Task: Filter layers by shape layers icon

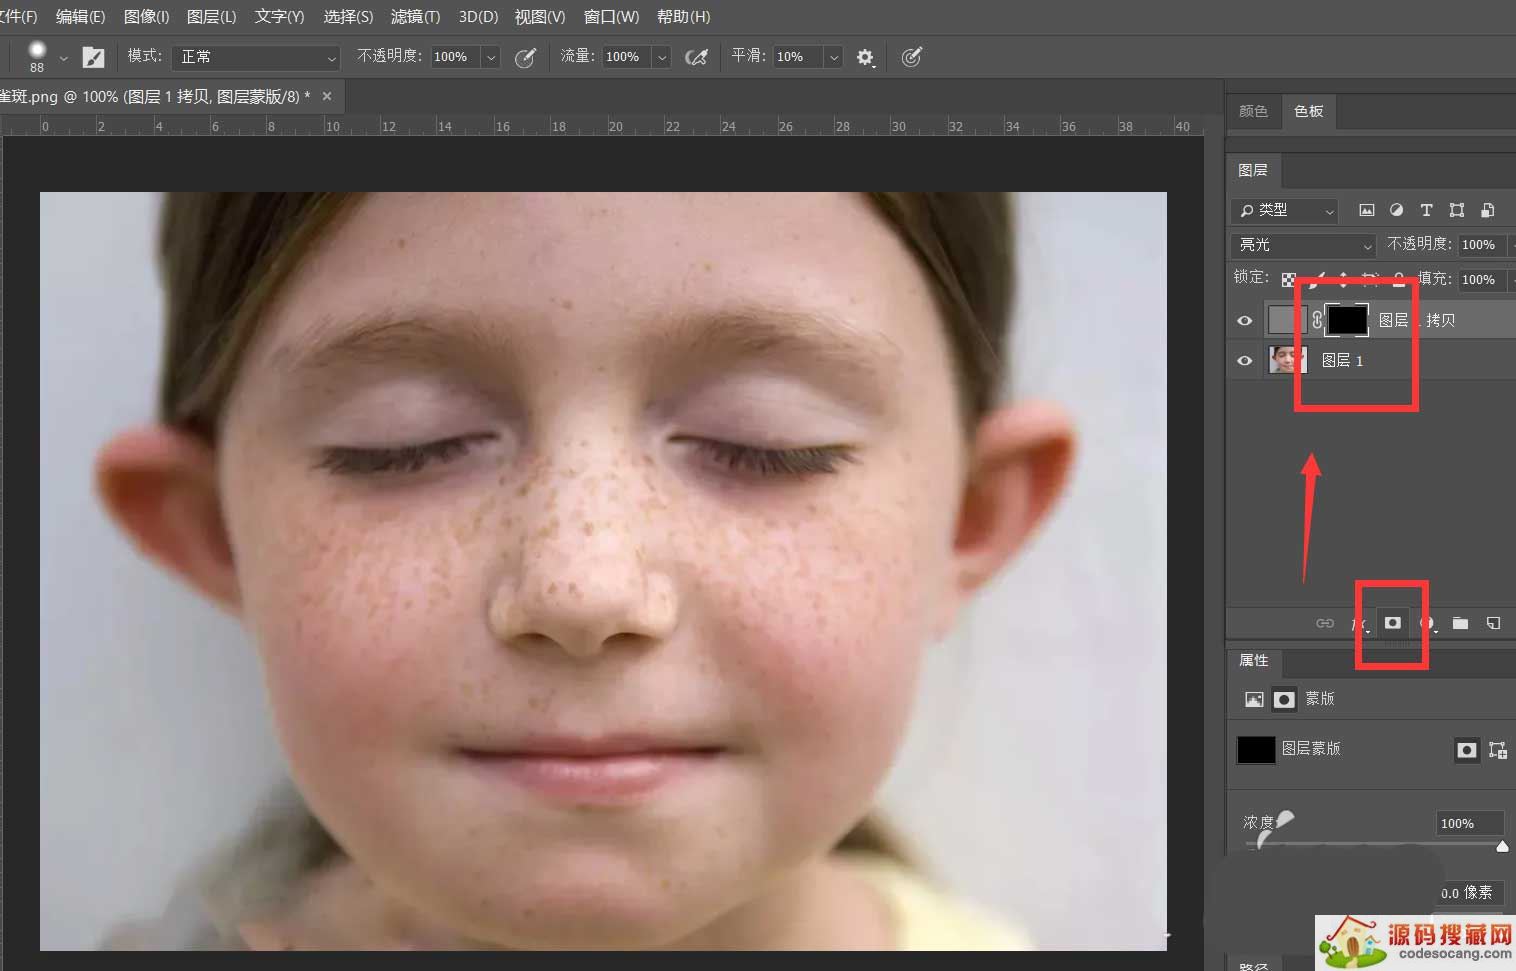Action: coord(1456,210)
